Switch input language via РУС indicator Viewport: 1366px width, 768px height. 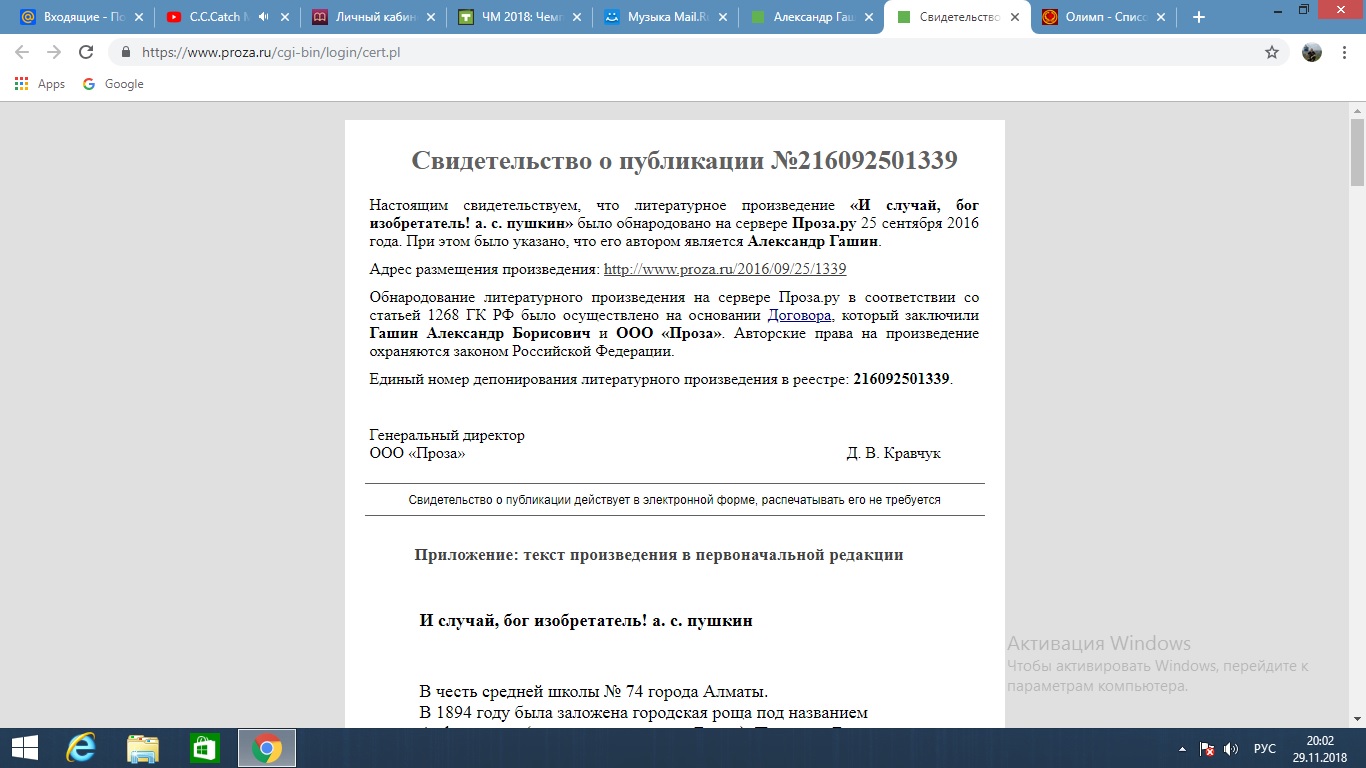[1264, 748]
